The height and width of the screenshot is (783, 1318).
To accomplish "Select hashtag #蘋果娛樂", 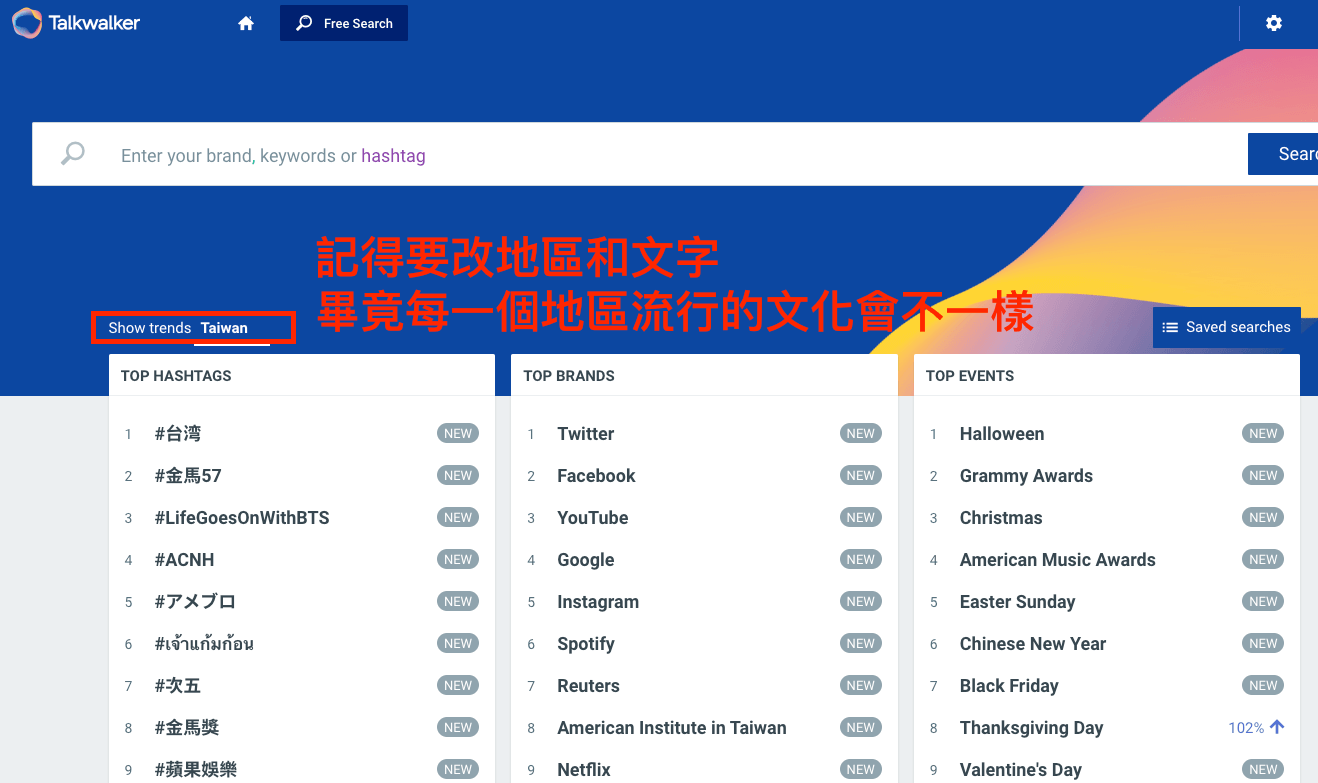I will pyautogui.click(x=196, y=770).
